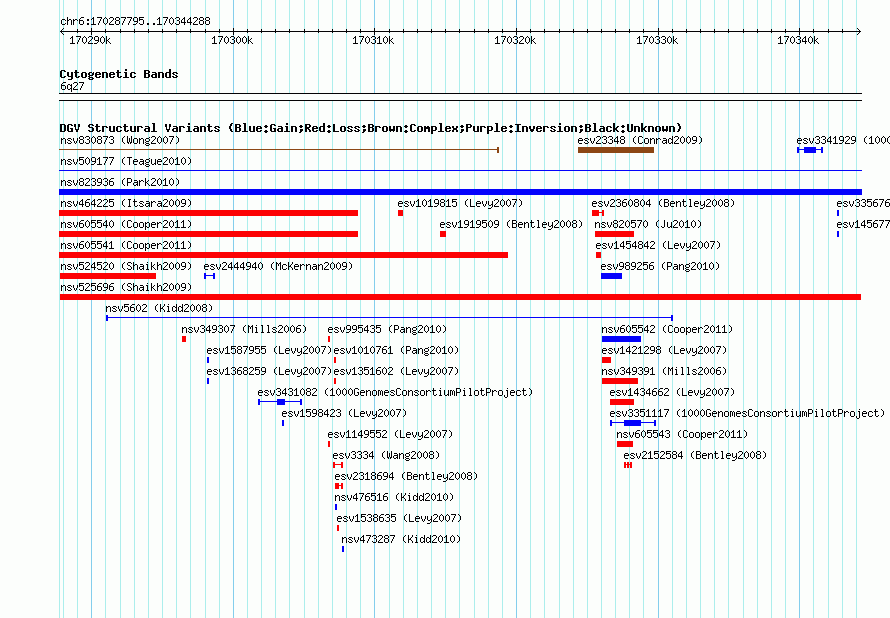The height and width of the screenshot is (618, 890).
Task: Open esv3351117 1000GenomesConsortiumPilotProject label
Action: [747, 413]
